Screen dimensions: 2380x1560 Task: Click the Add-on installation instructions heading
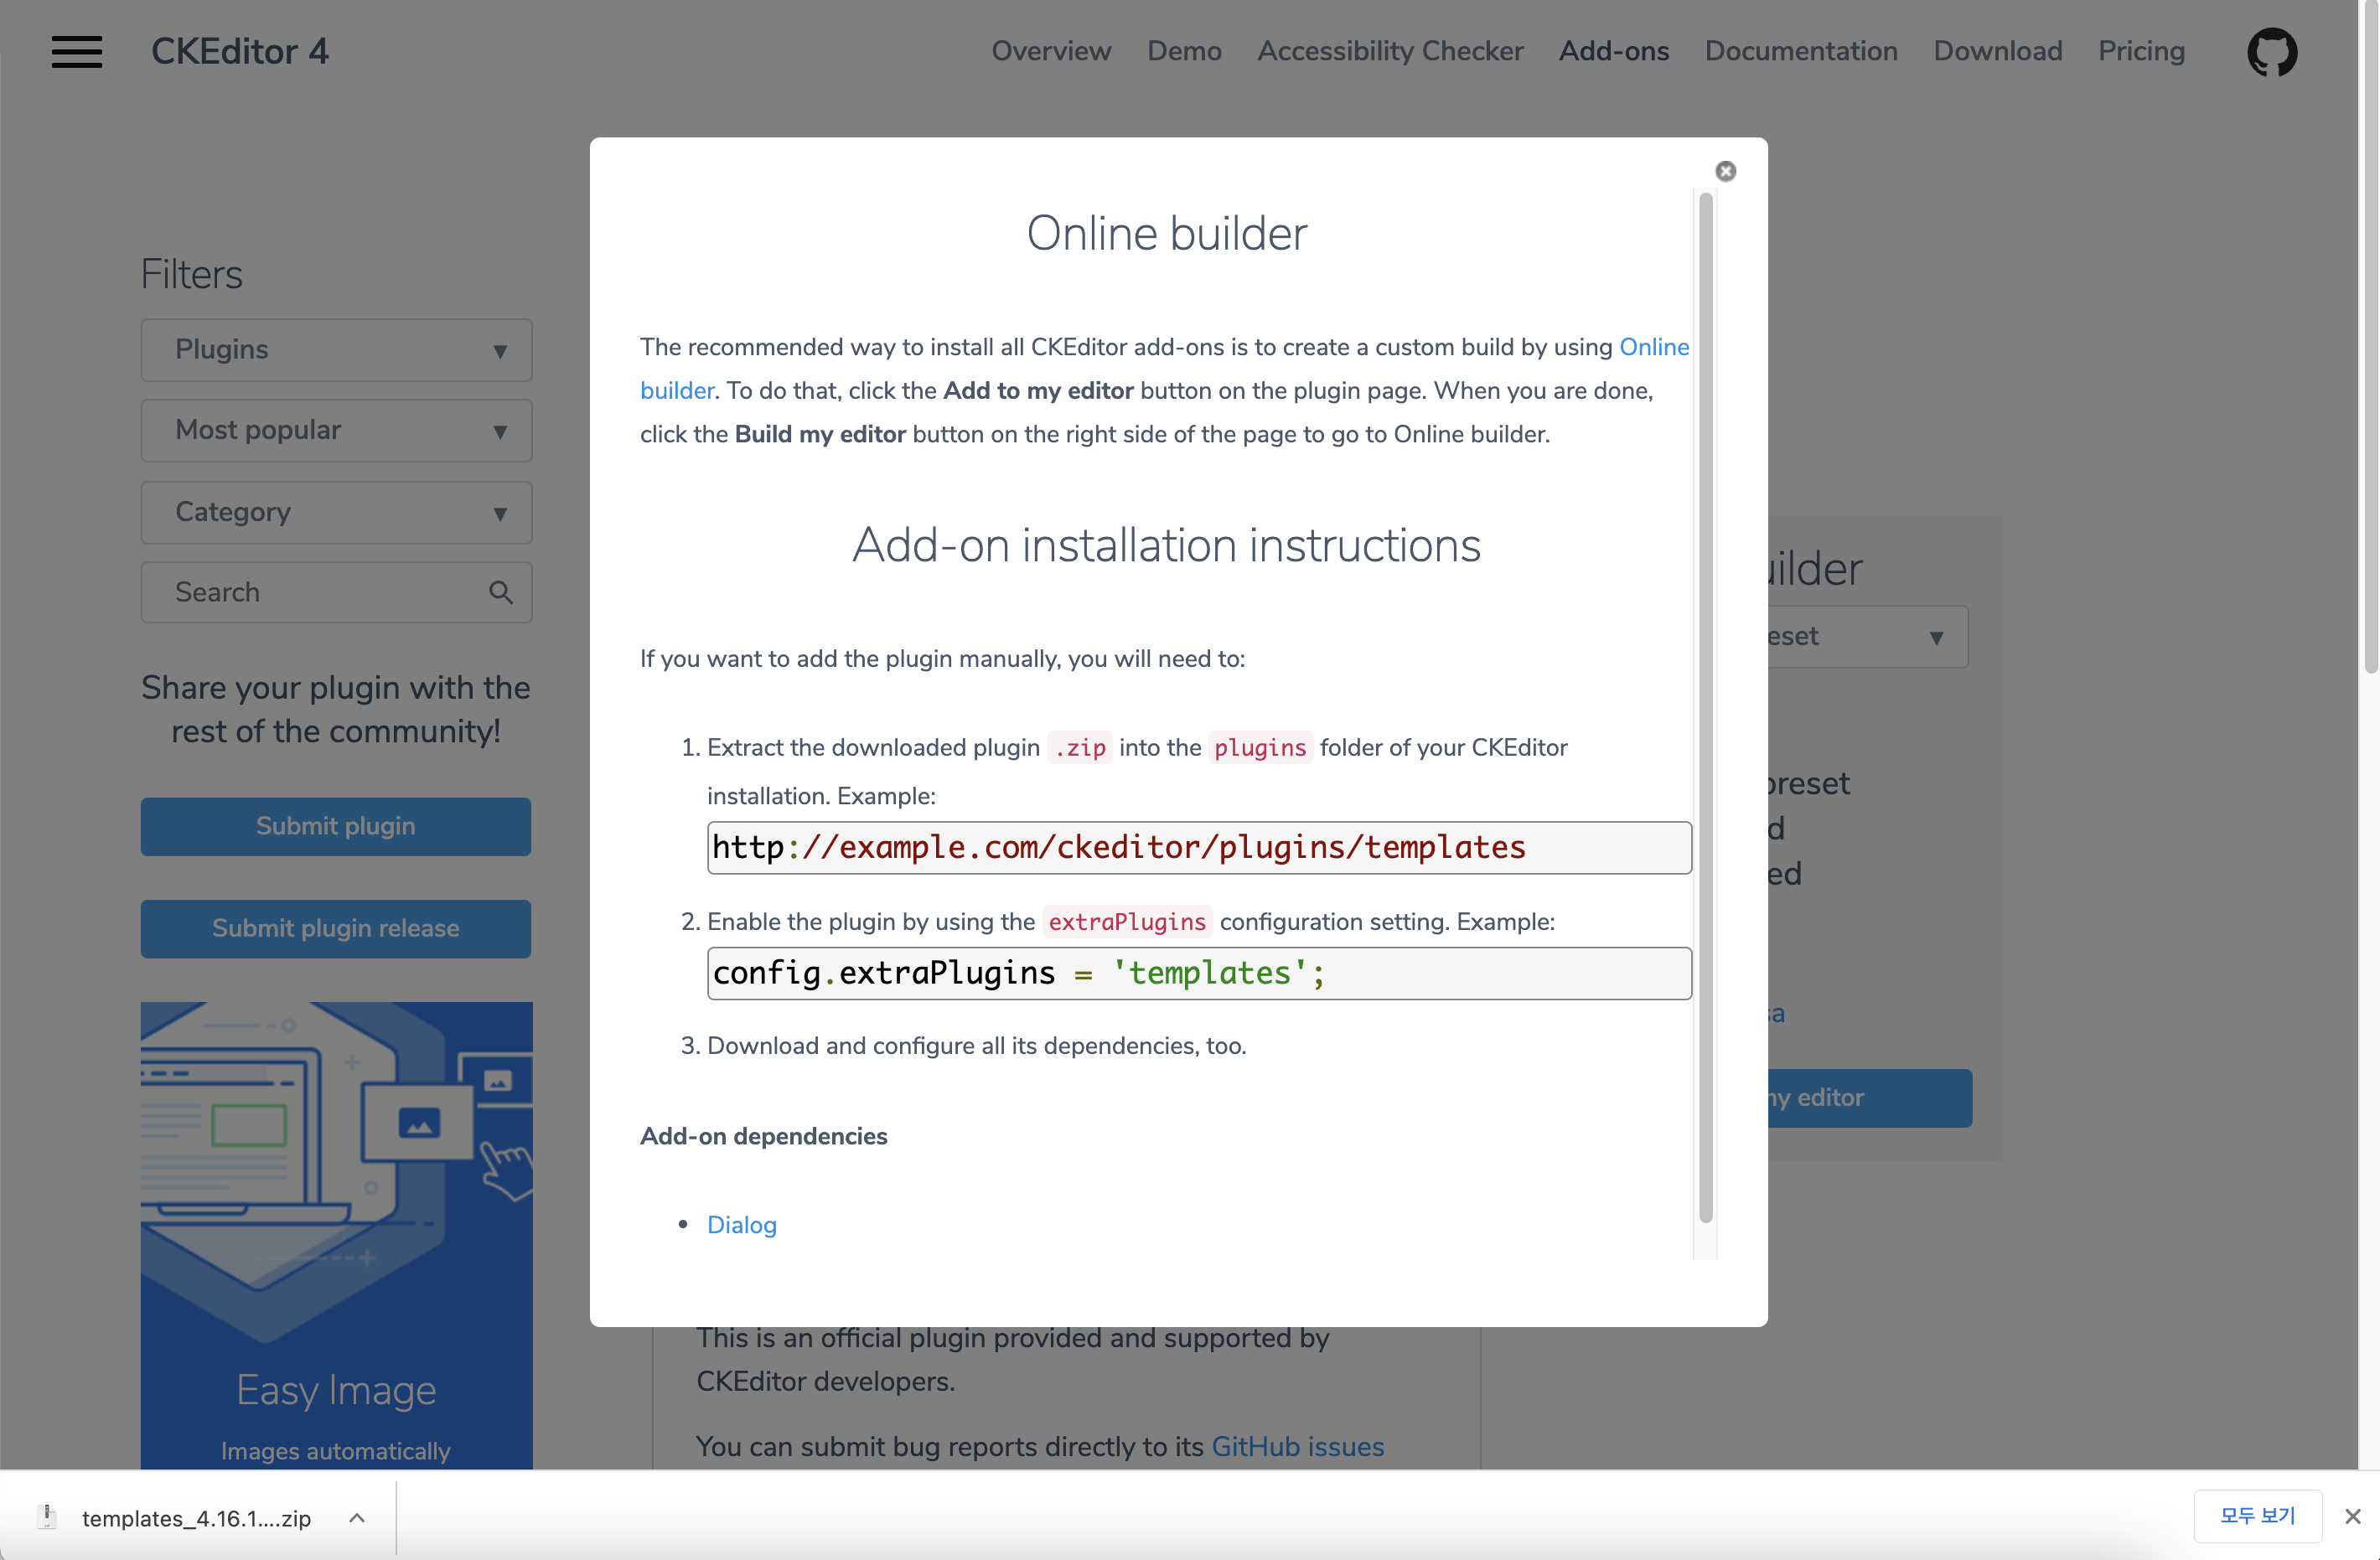pos(1166,545)
